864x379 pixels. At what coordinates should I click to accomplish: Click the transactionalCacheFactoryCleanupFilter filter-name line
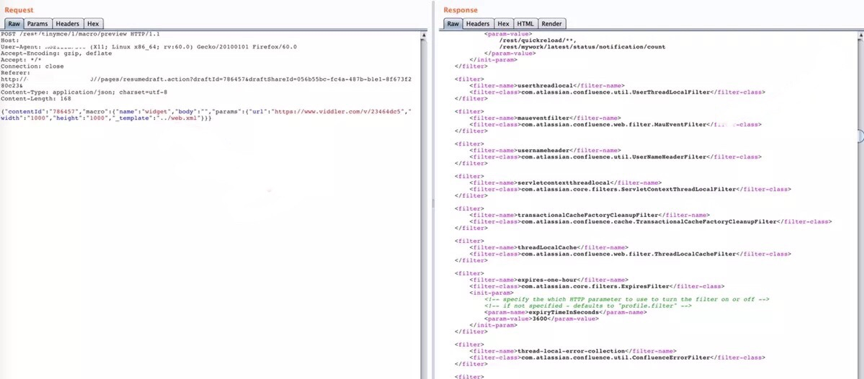click(590, 215)
